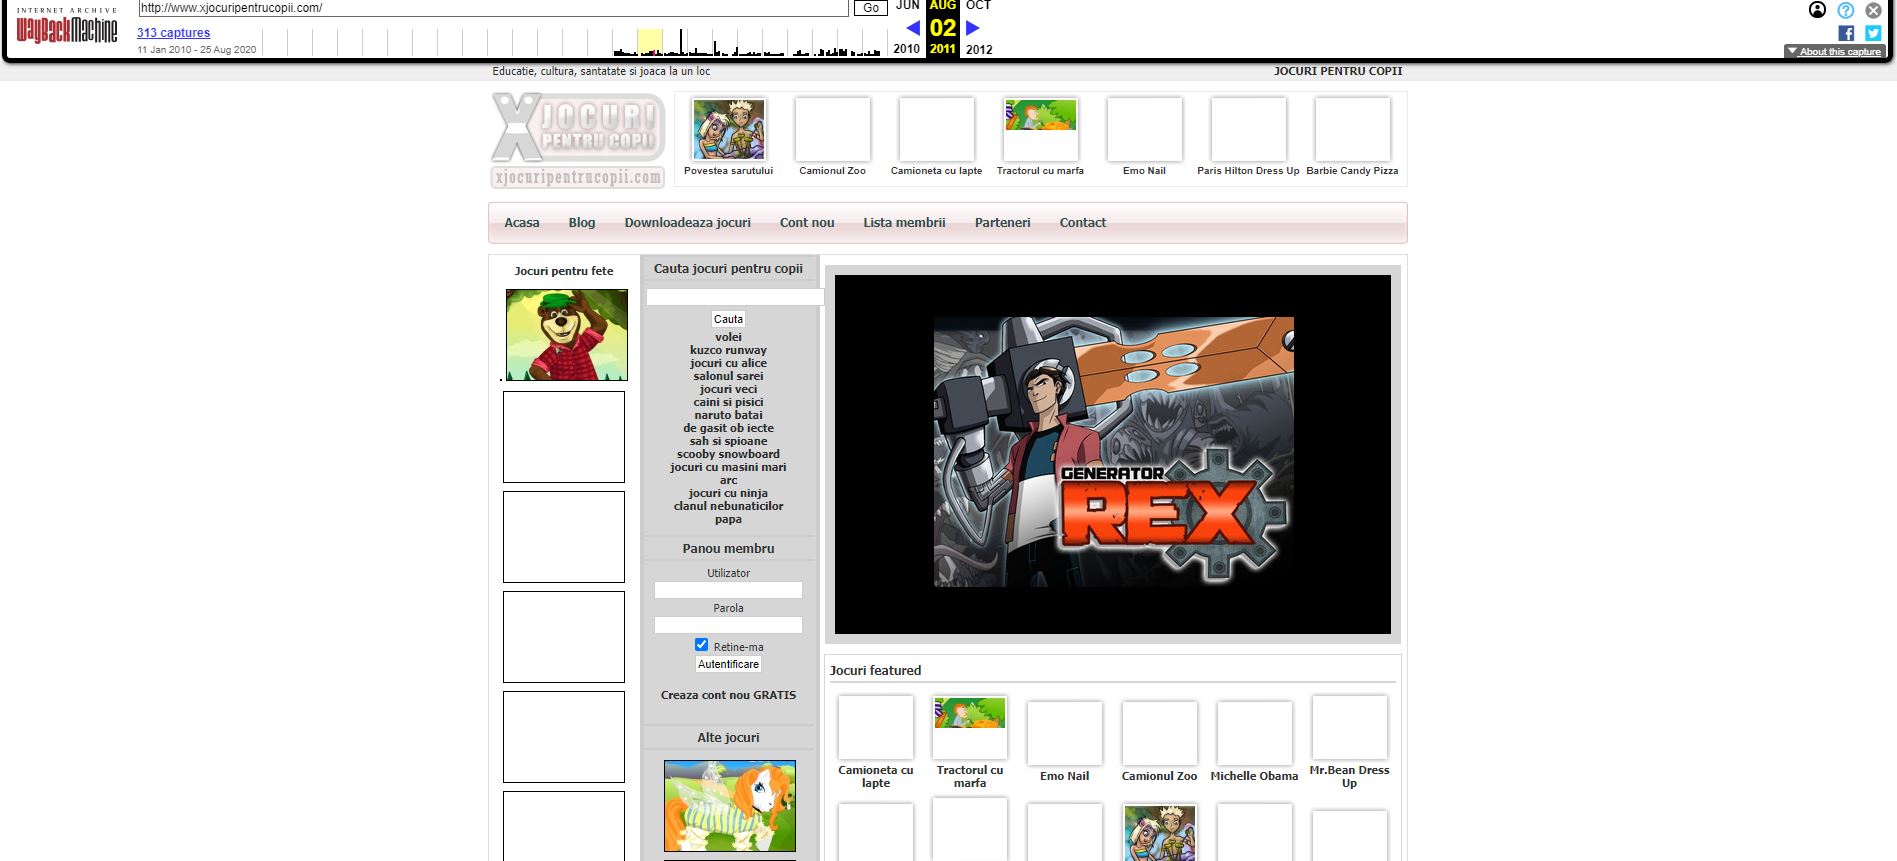Expand the About this capture panel
Screen dimensions: 1897x861
coord(1835,51)
